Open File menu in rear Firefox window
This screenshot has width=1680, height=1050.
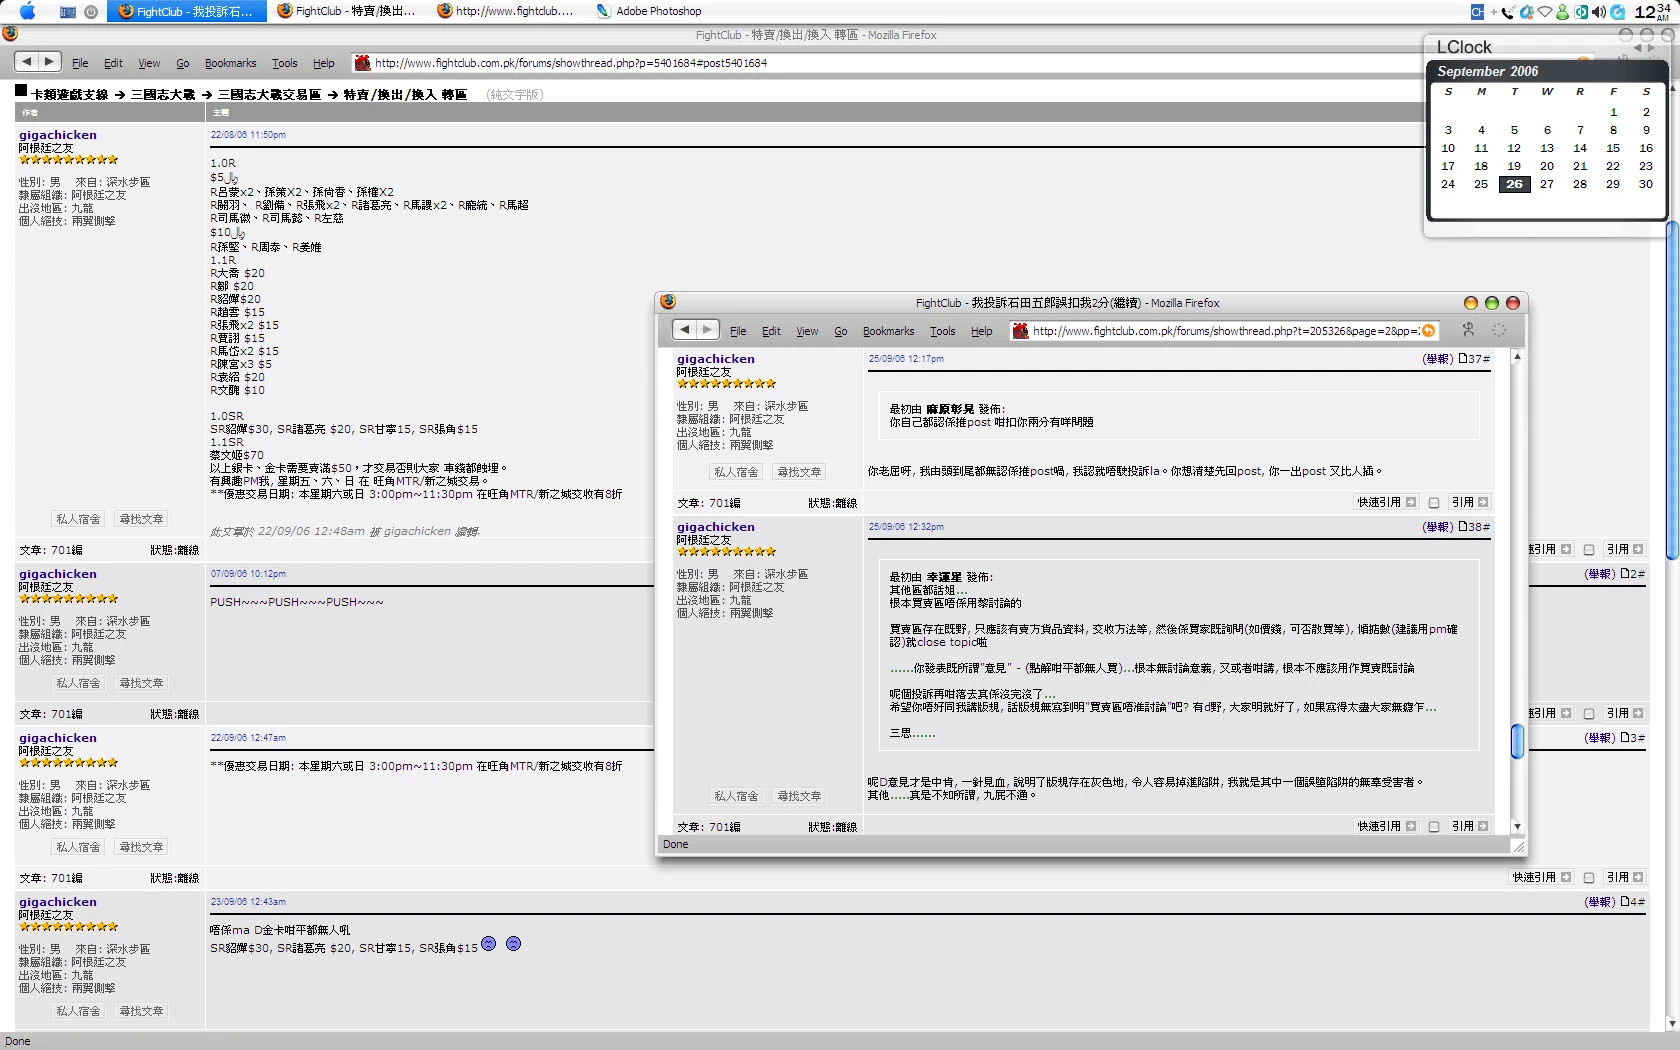80,63
